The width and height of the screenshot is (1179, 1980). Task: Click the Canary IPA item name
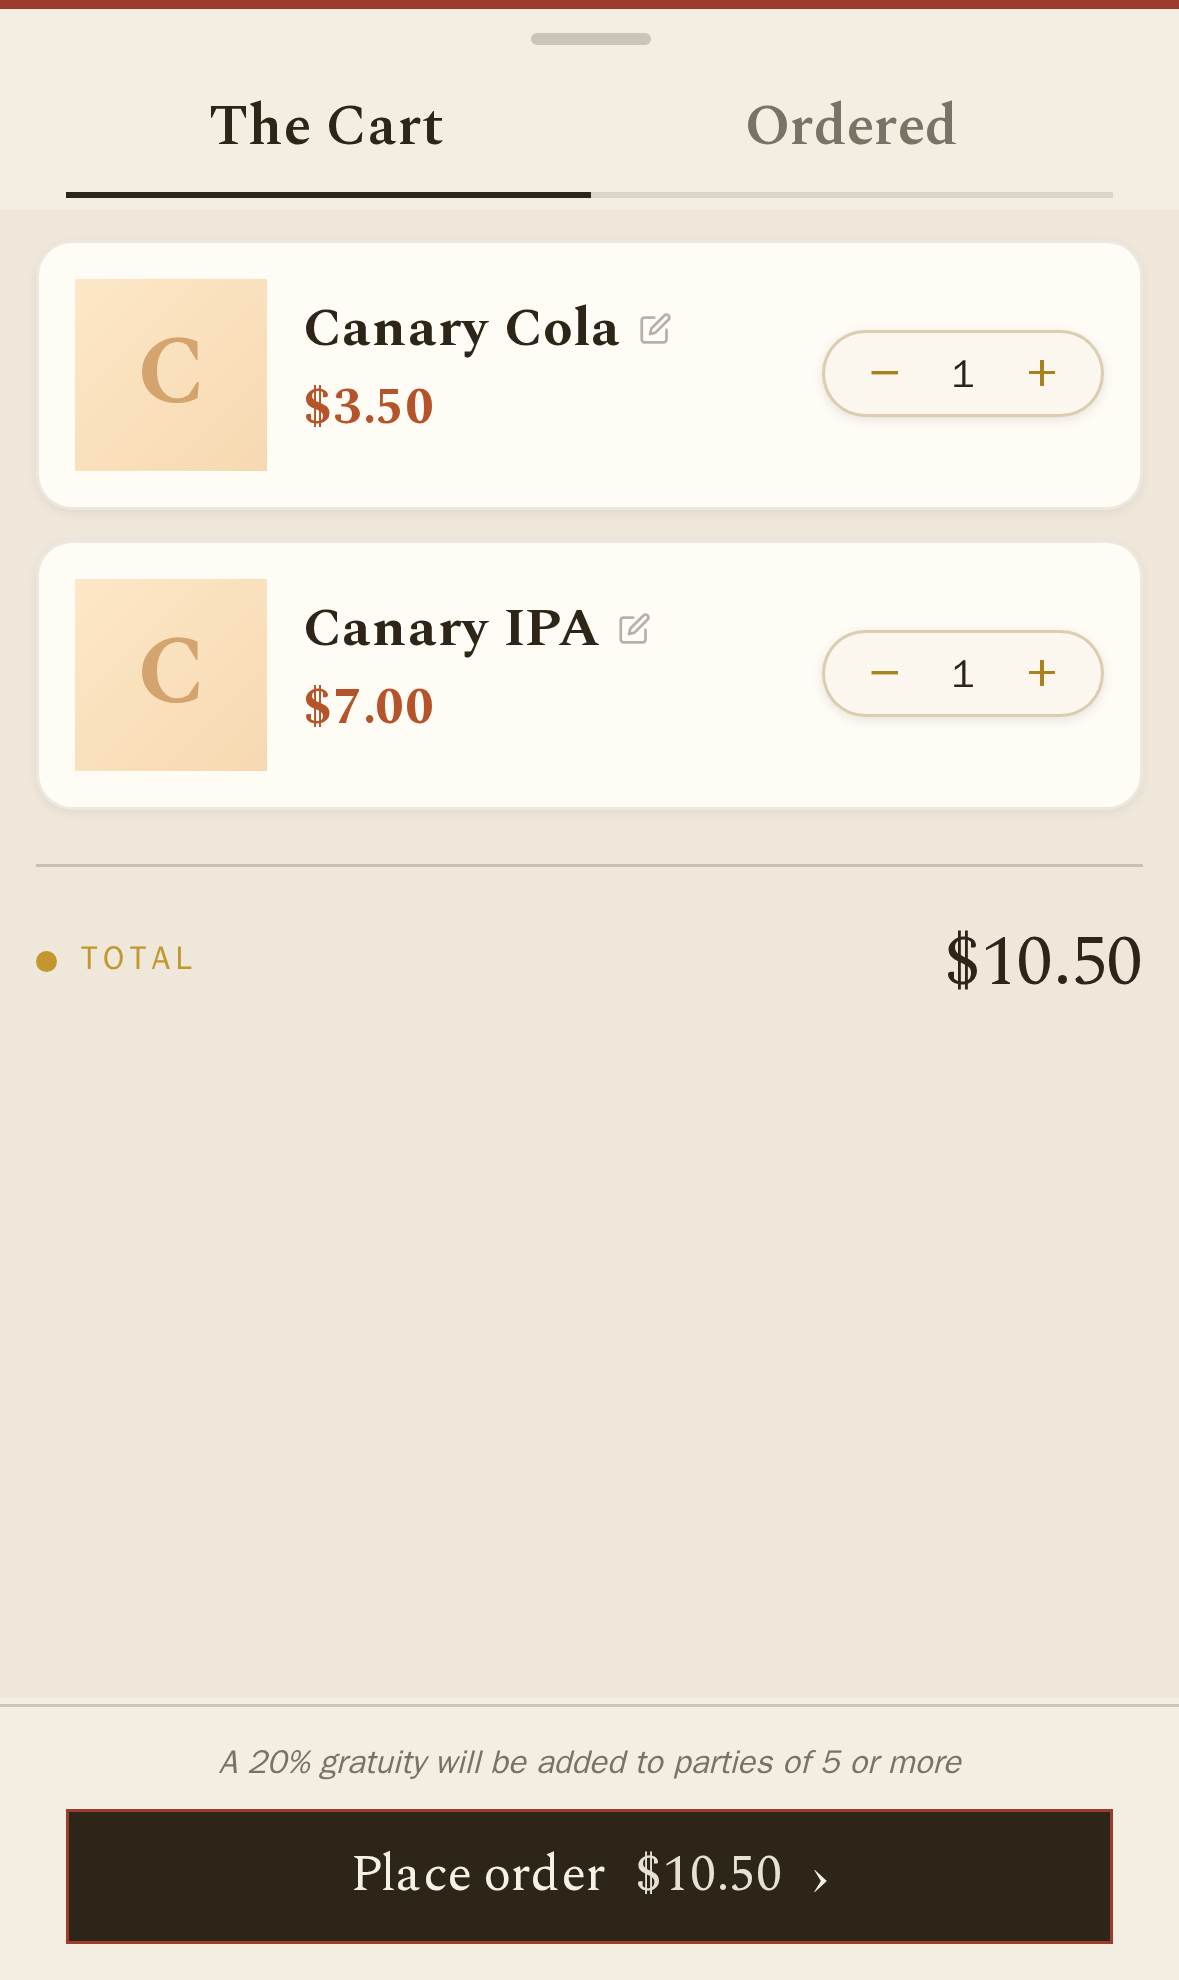coord(451,629)
